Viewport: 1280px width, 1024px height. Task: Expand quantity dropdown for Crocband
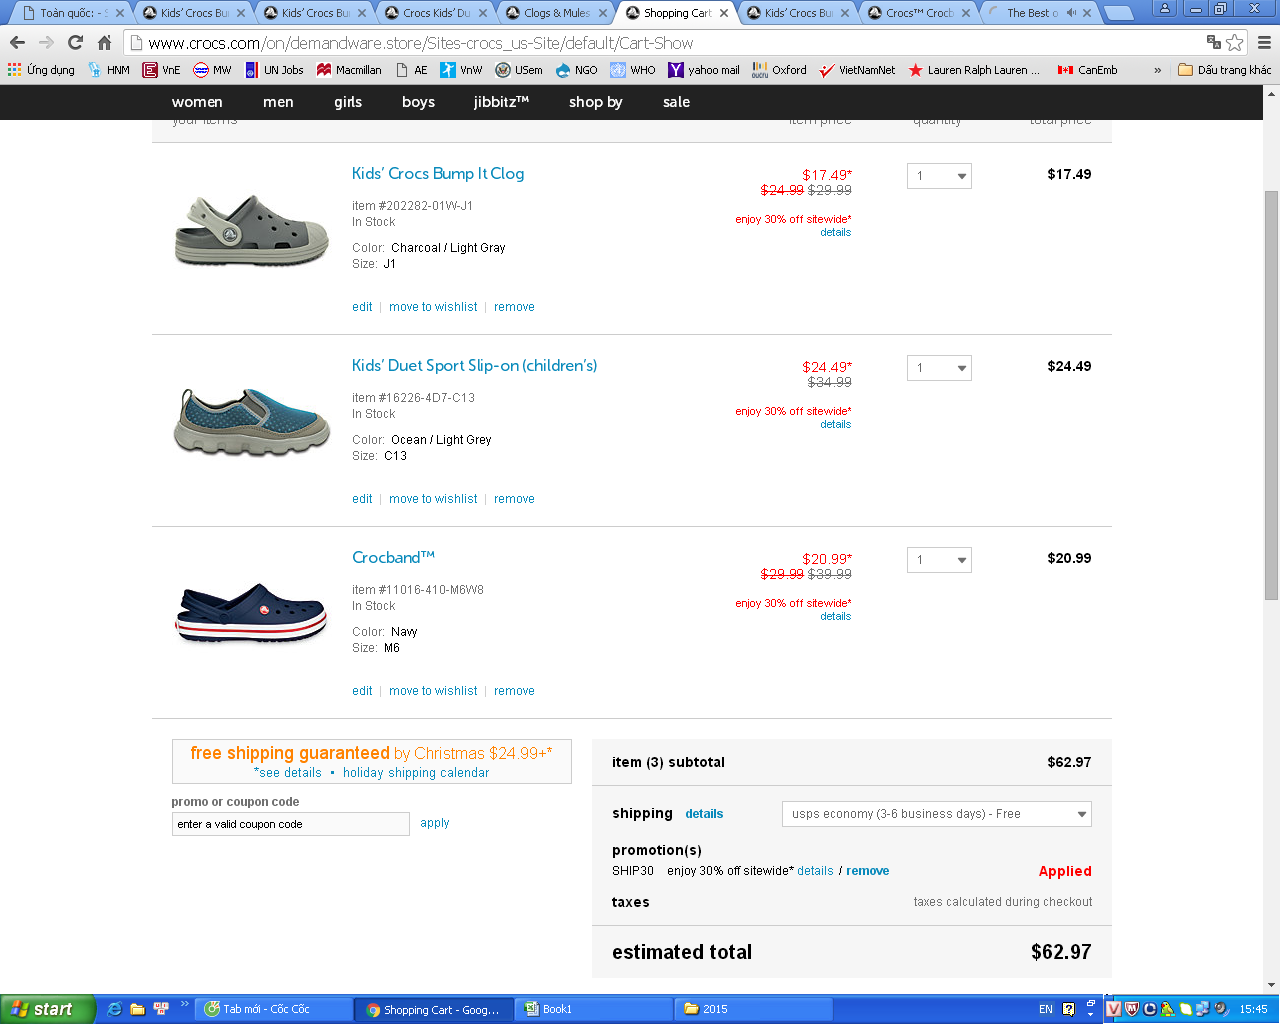tap(939, 560)
